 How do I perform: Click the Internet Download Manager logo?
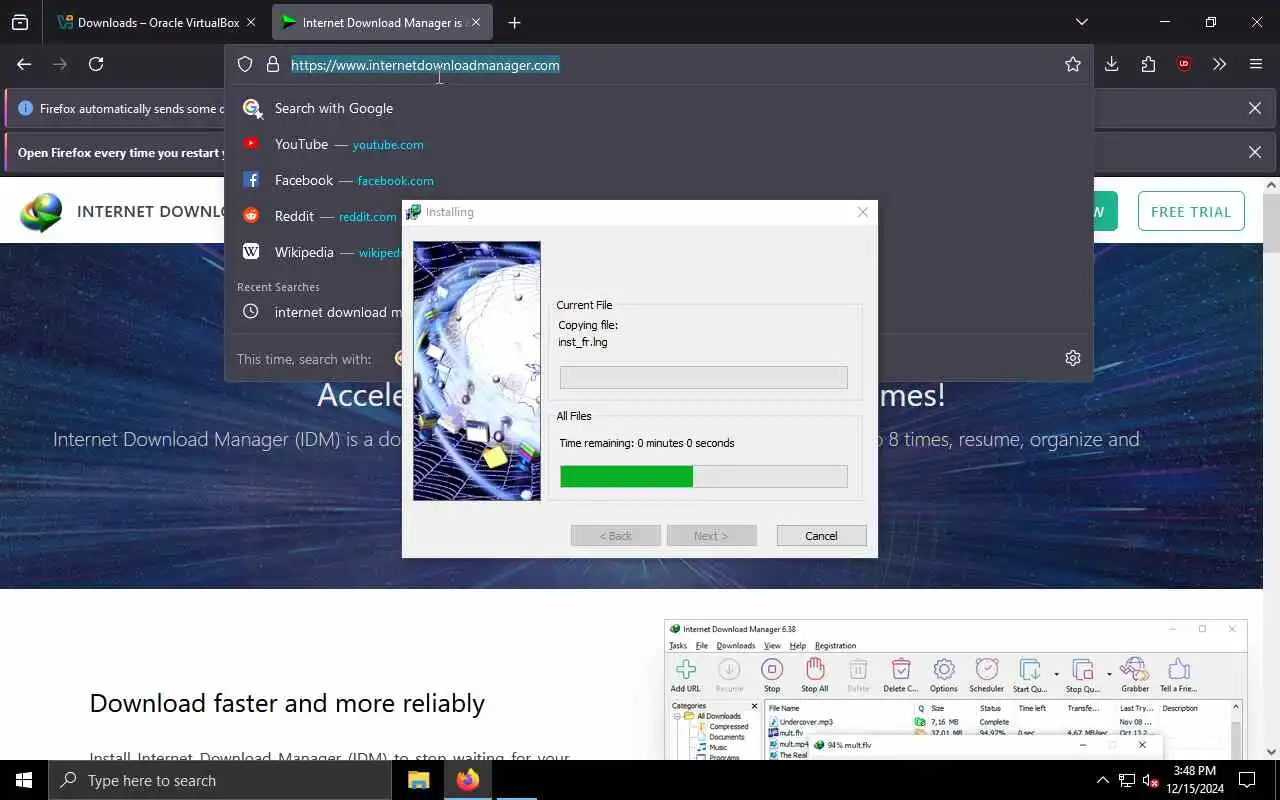point(41,212)
